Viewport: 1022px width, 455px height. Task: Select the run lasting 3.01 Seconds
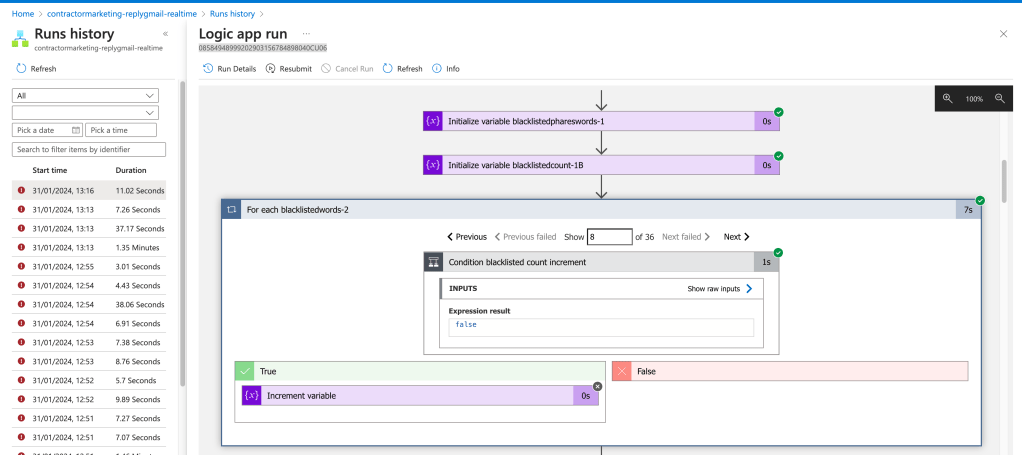(x=89, y=267)
